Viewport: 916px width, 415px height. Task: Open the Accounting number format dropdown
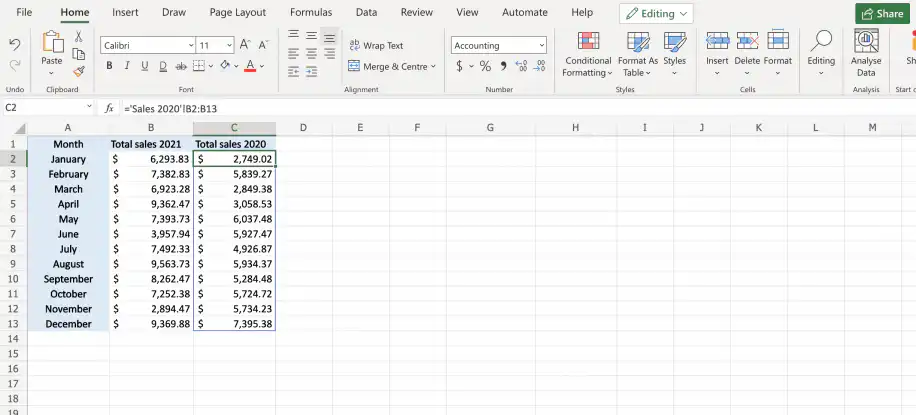coord(542,45)
